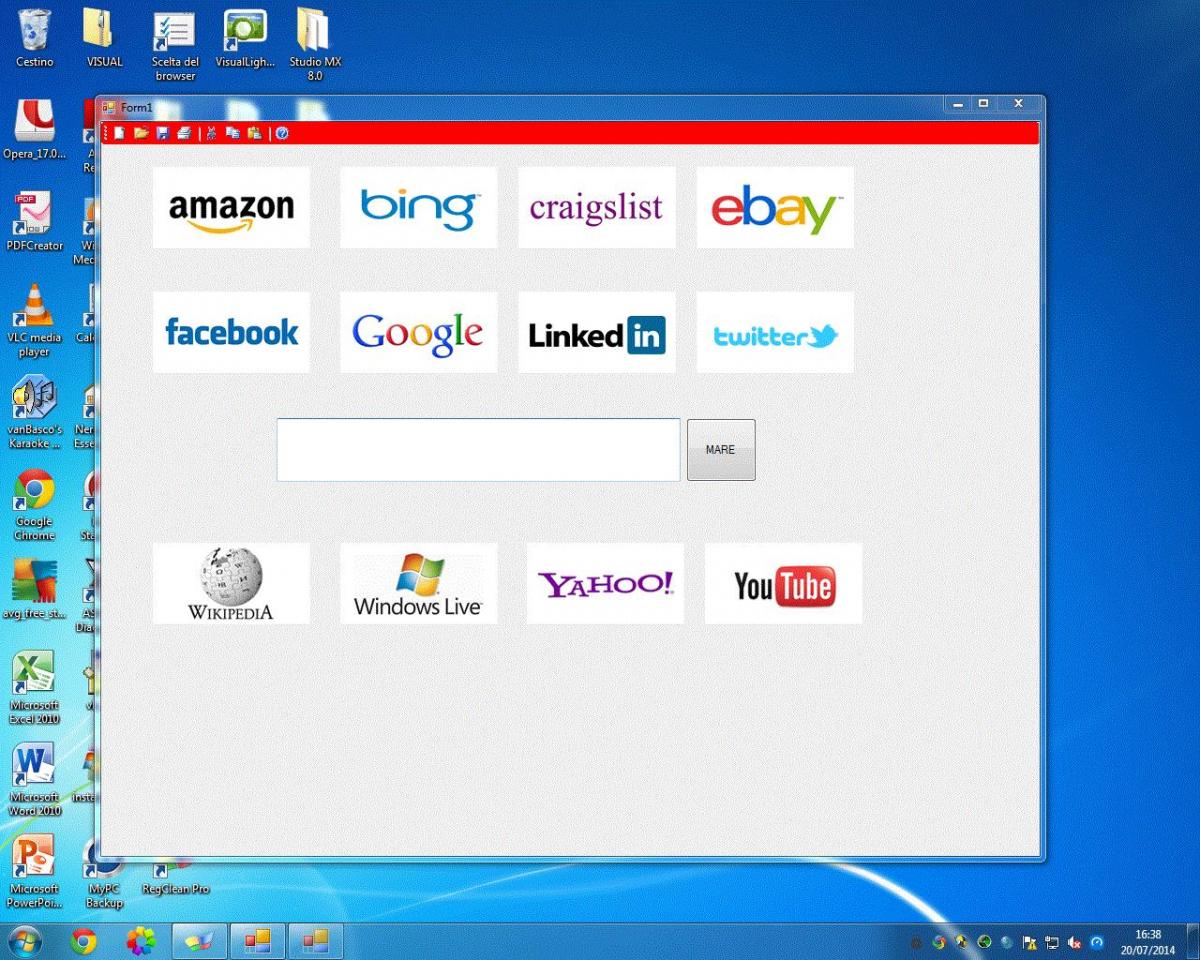Select the Studio MX 8.0 desktop folder
The width and height of the screenshot is (1200, 960).
315,45
